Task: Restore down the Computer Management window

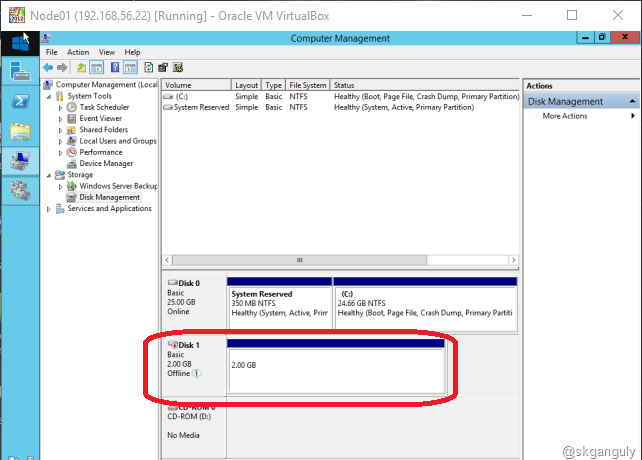Action: pos(602,37)
